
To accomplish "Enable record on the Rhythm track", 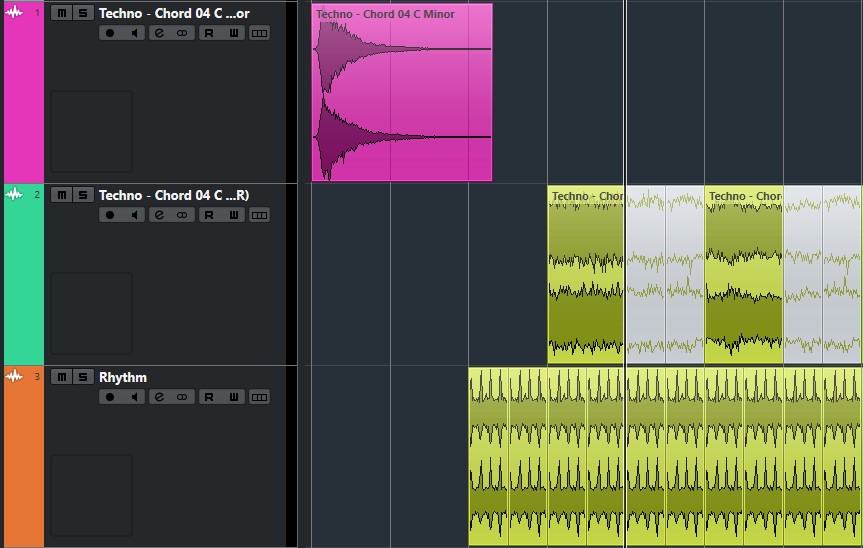I will click(x=110, y=397).
